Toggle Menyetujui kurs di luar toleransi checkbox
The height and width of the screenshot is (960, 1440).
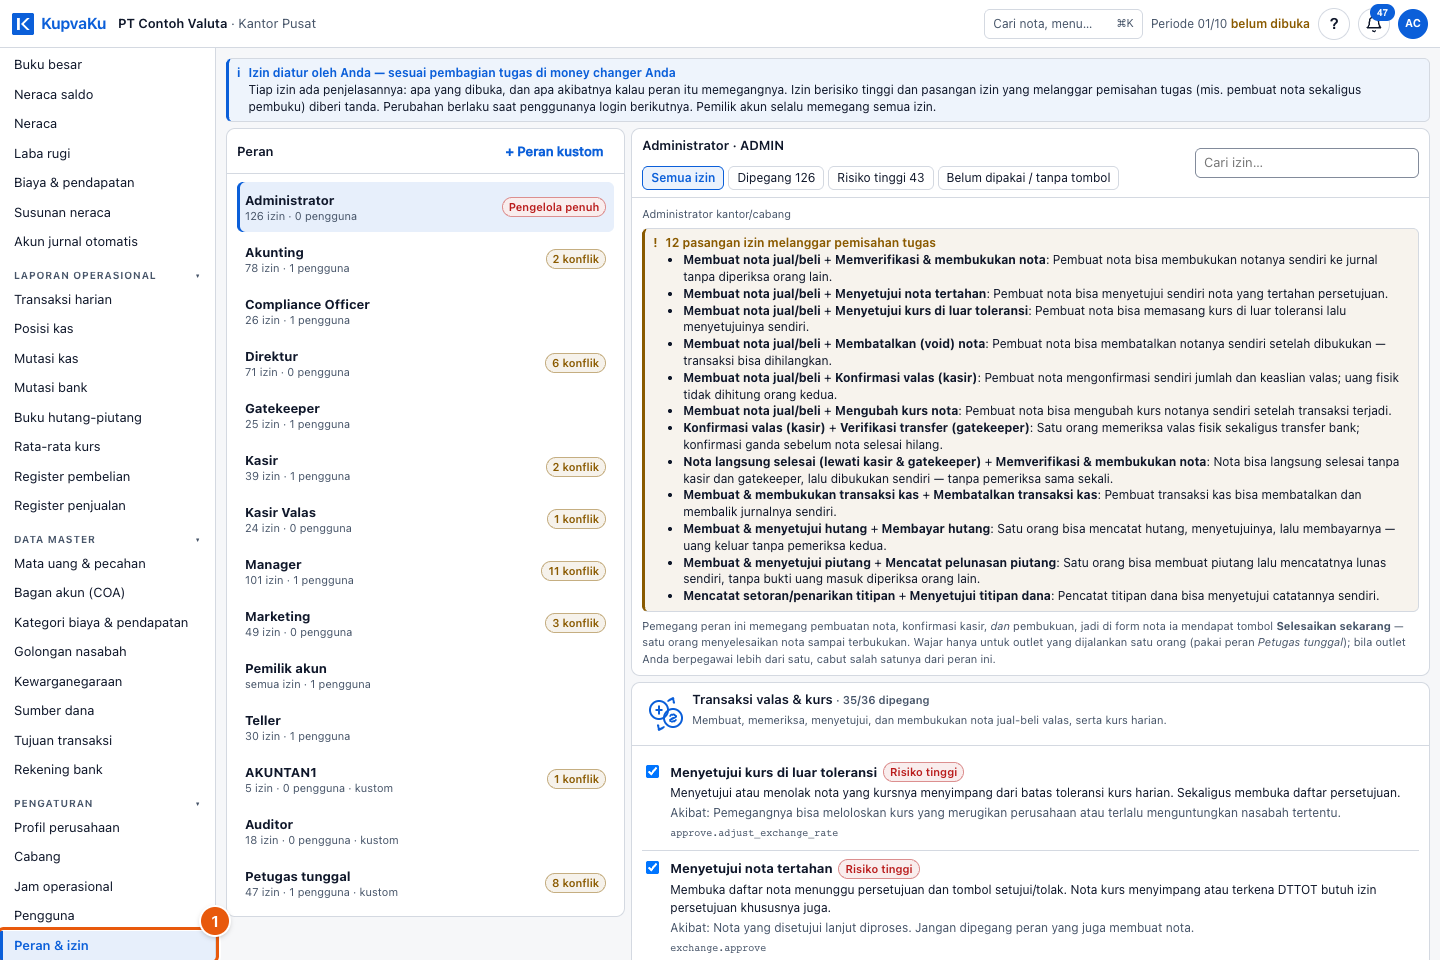coord(653,772)
